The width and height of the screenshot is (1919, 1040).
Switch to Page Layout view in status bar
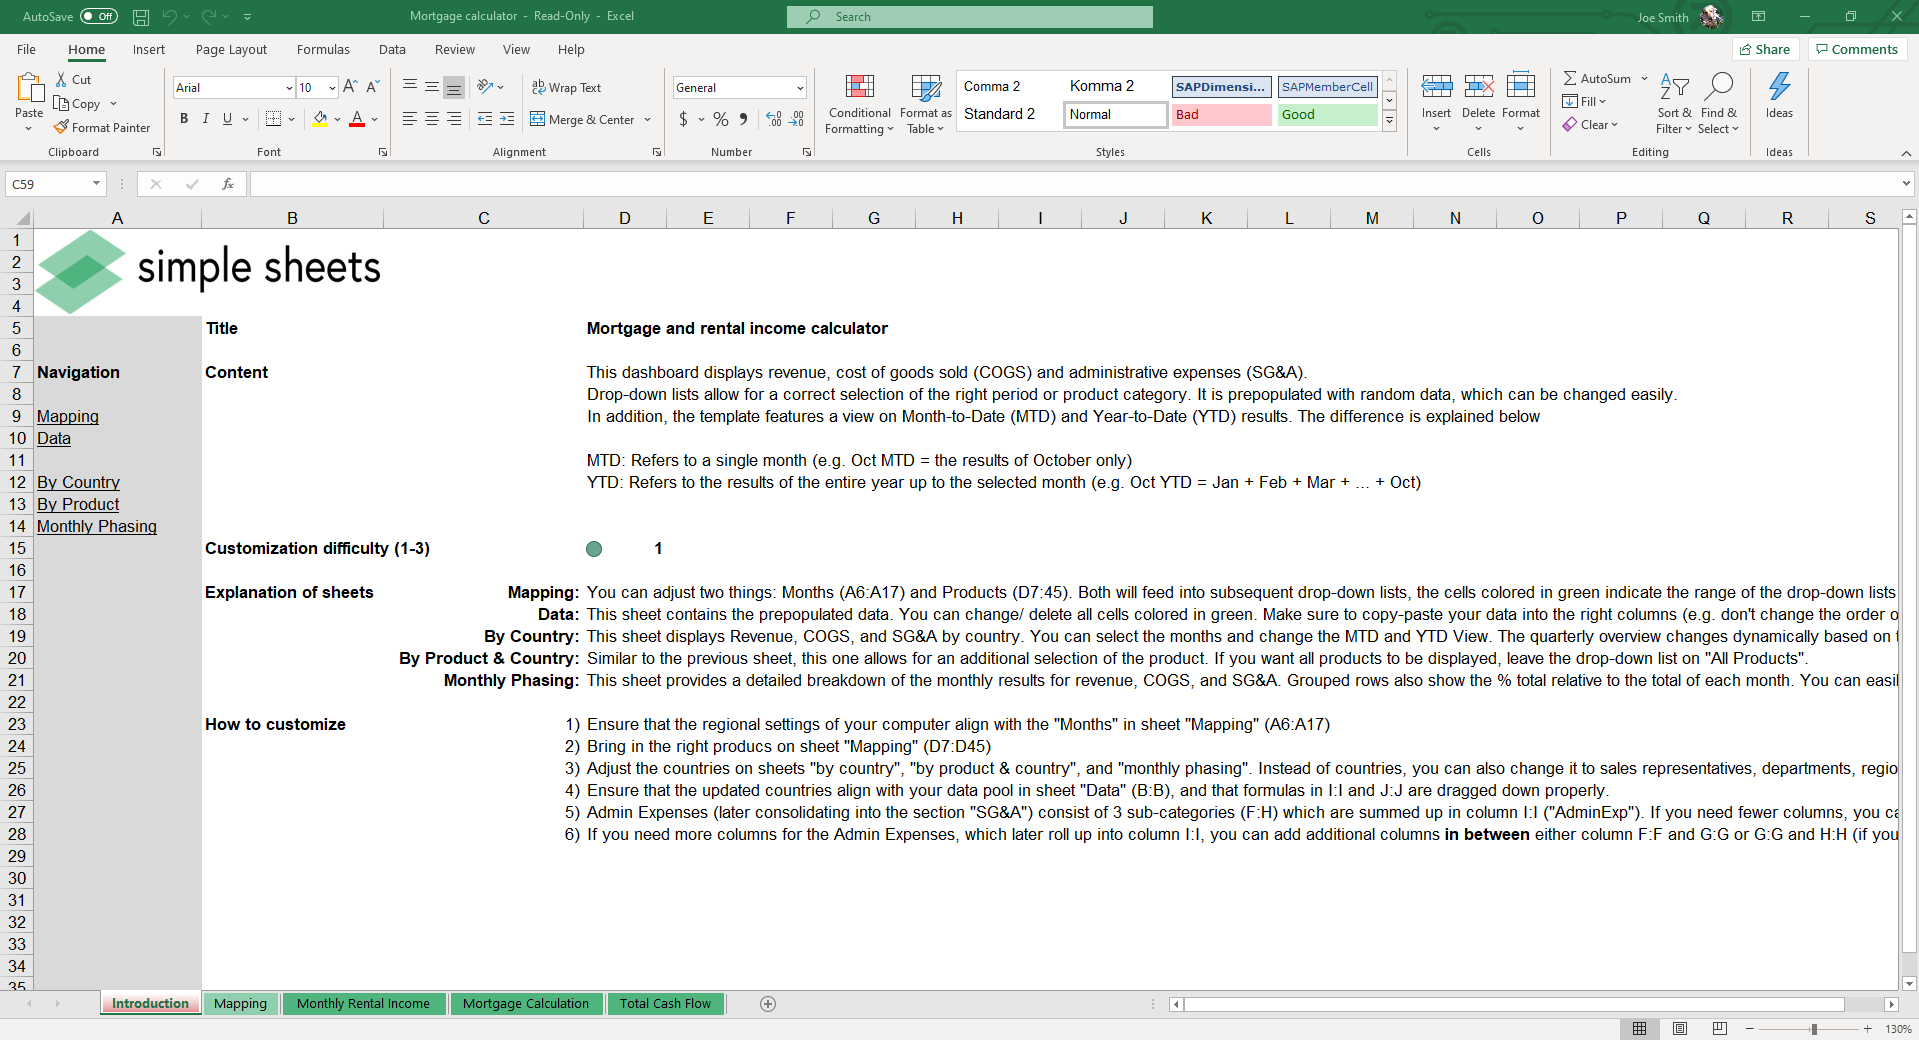coord(1680,1029)
